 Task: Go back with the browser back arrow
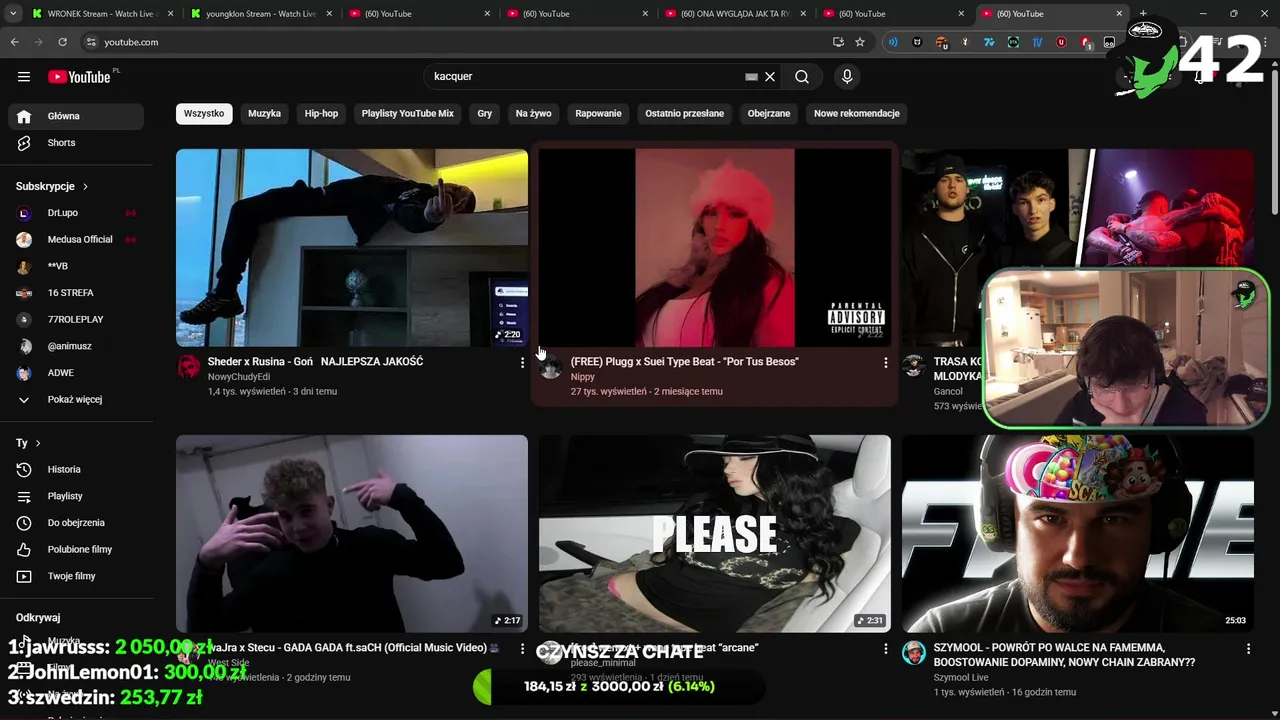tap(14, 42)
